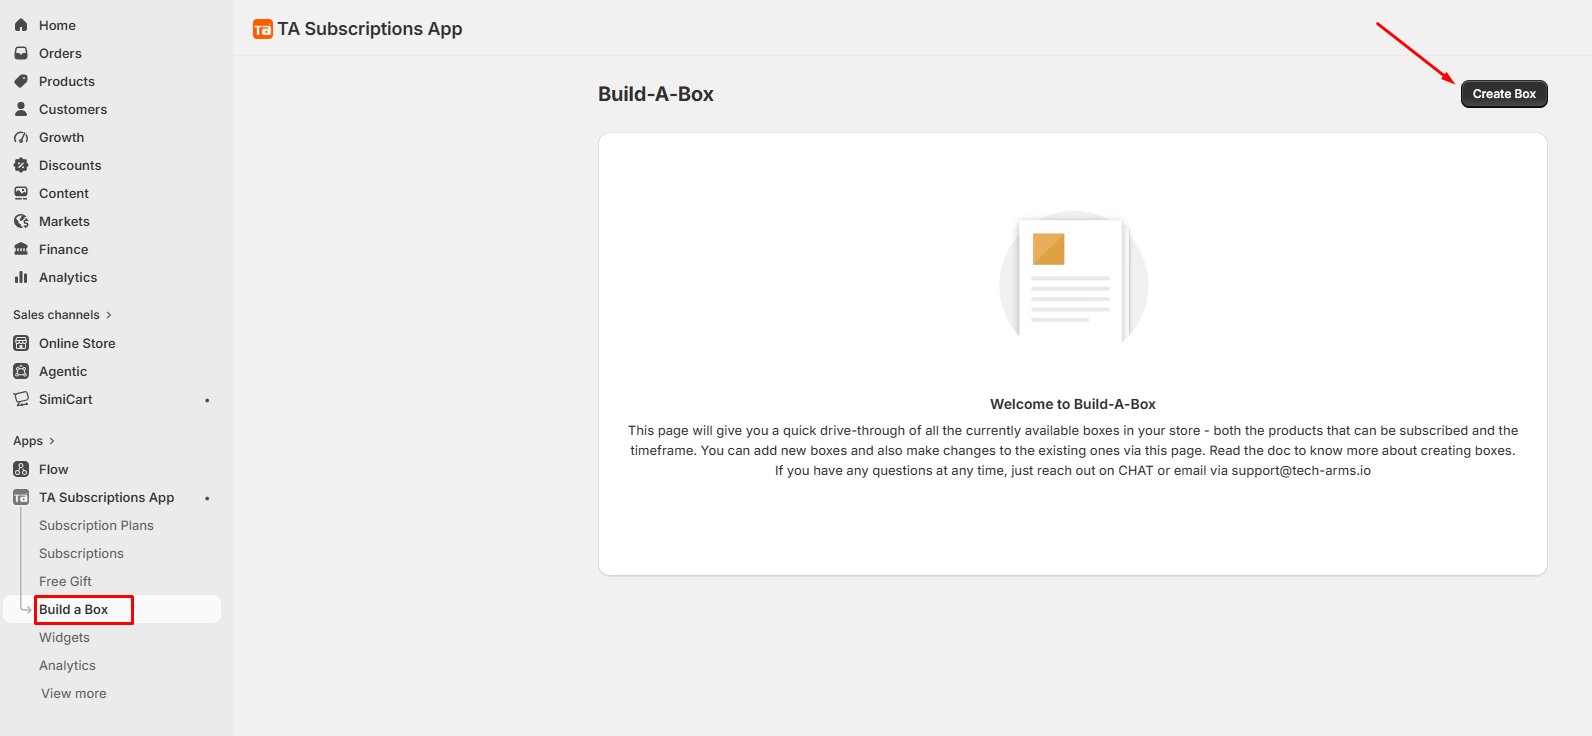Select Build a Box in the sidebar

point(73,609)
